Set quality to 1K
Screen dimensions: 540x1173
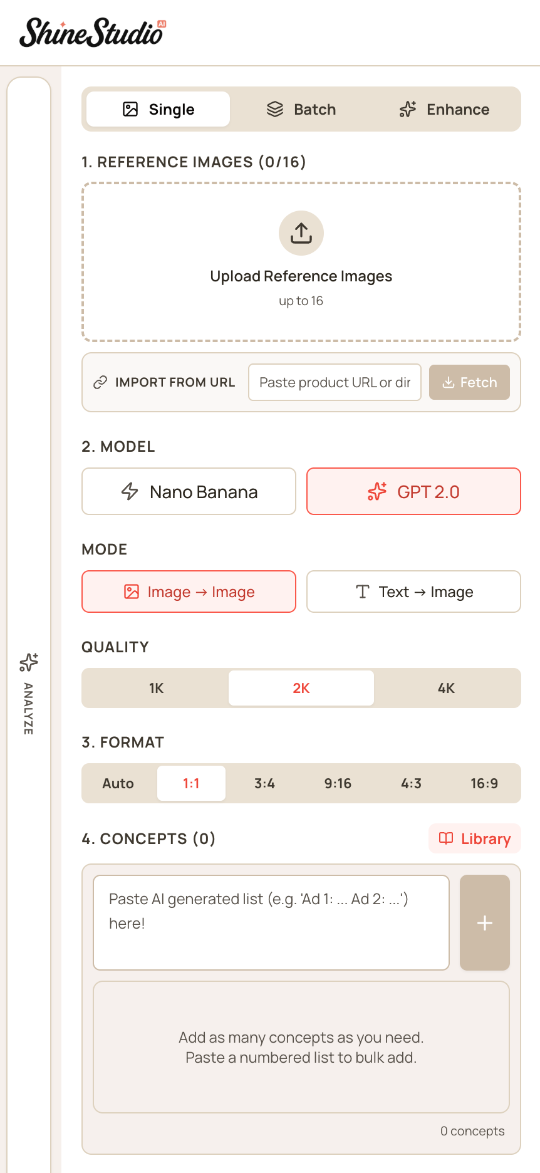pyautogui.click(x=156, y=688)
